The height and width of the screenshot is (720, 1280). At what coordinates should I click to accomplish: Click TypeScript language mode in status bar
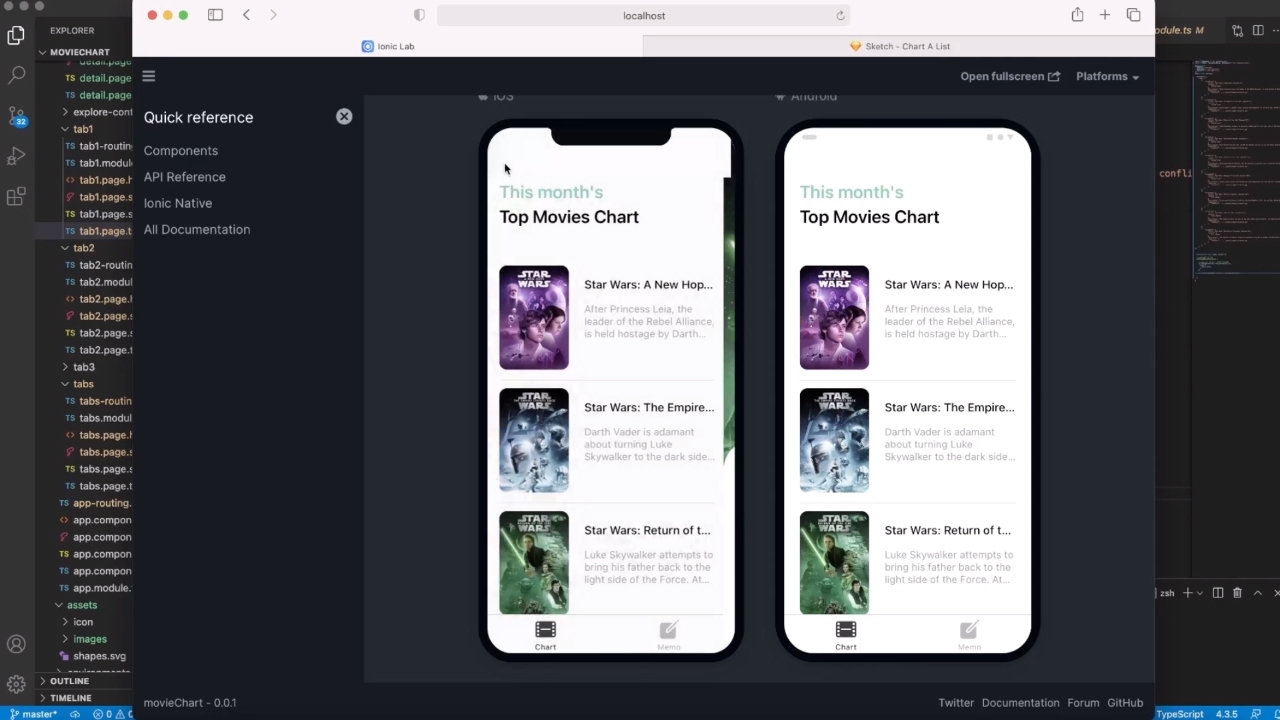click(1180, 714)
